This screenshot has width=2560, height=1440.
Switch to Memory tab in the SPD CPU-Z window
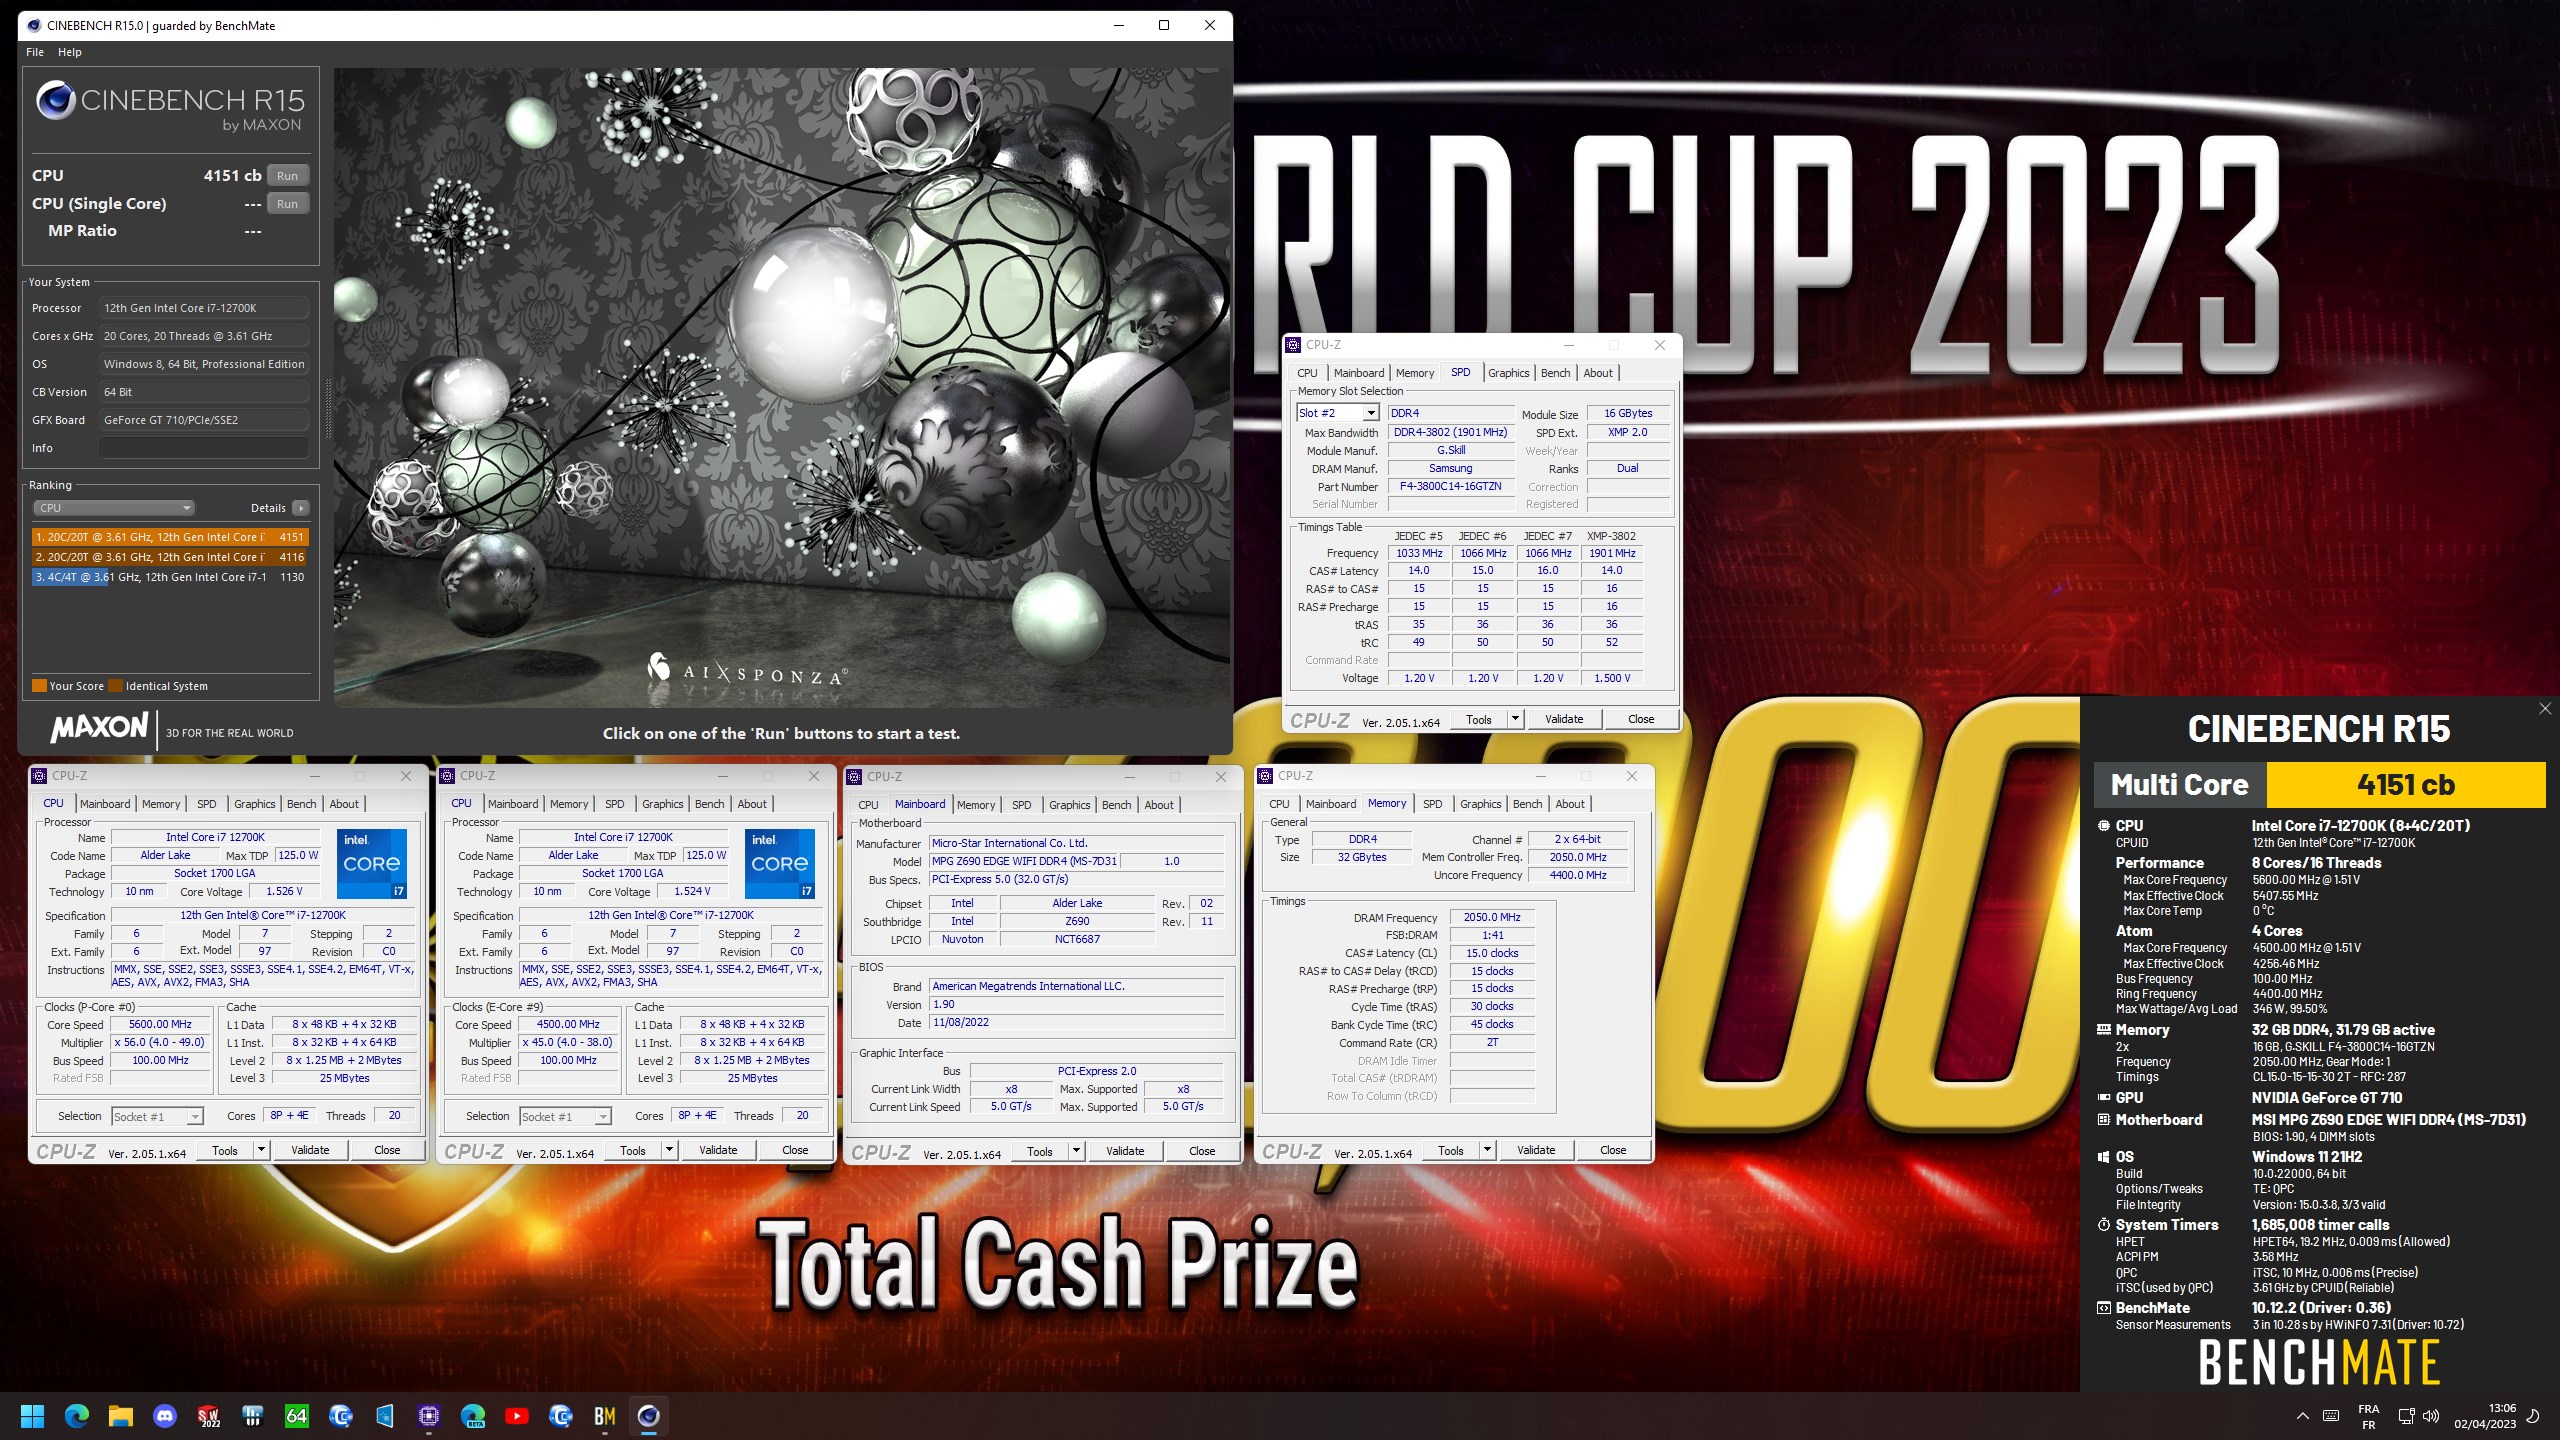(1414, 373)
